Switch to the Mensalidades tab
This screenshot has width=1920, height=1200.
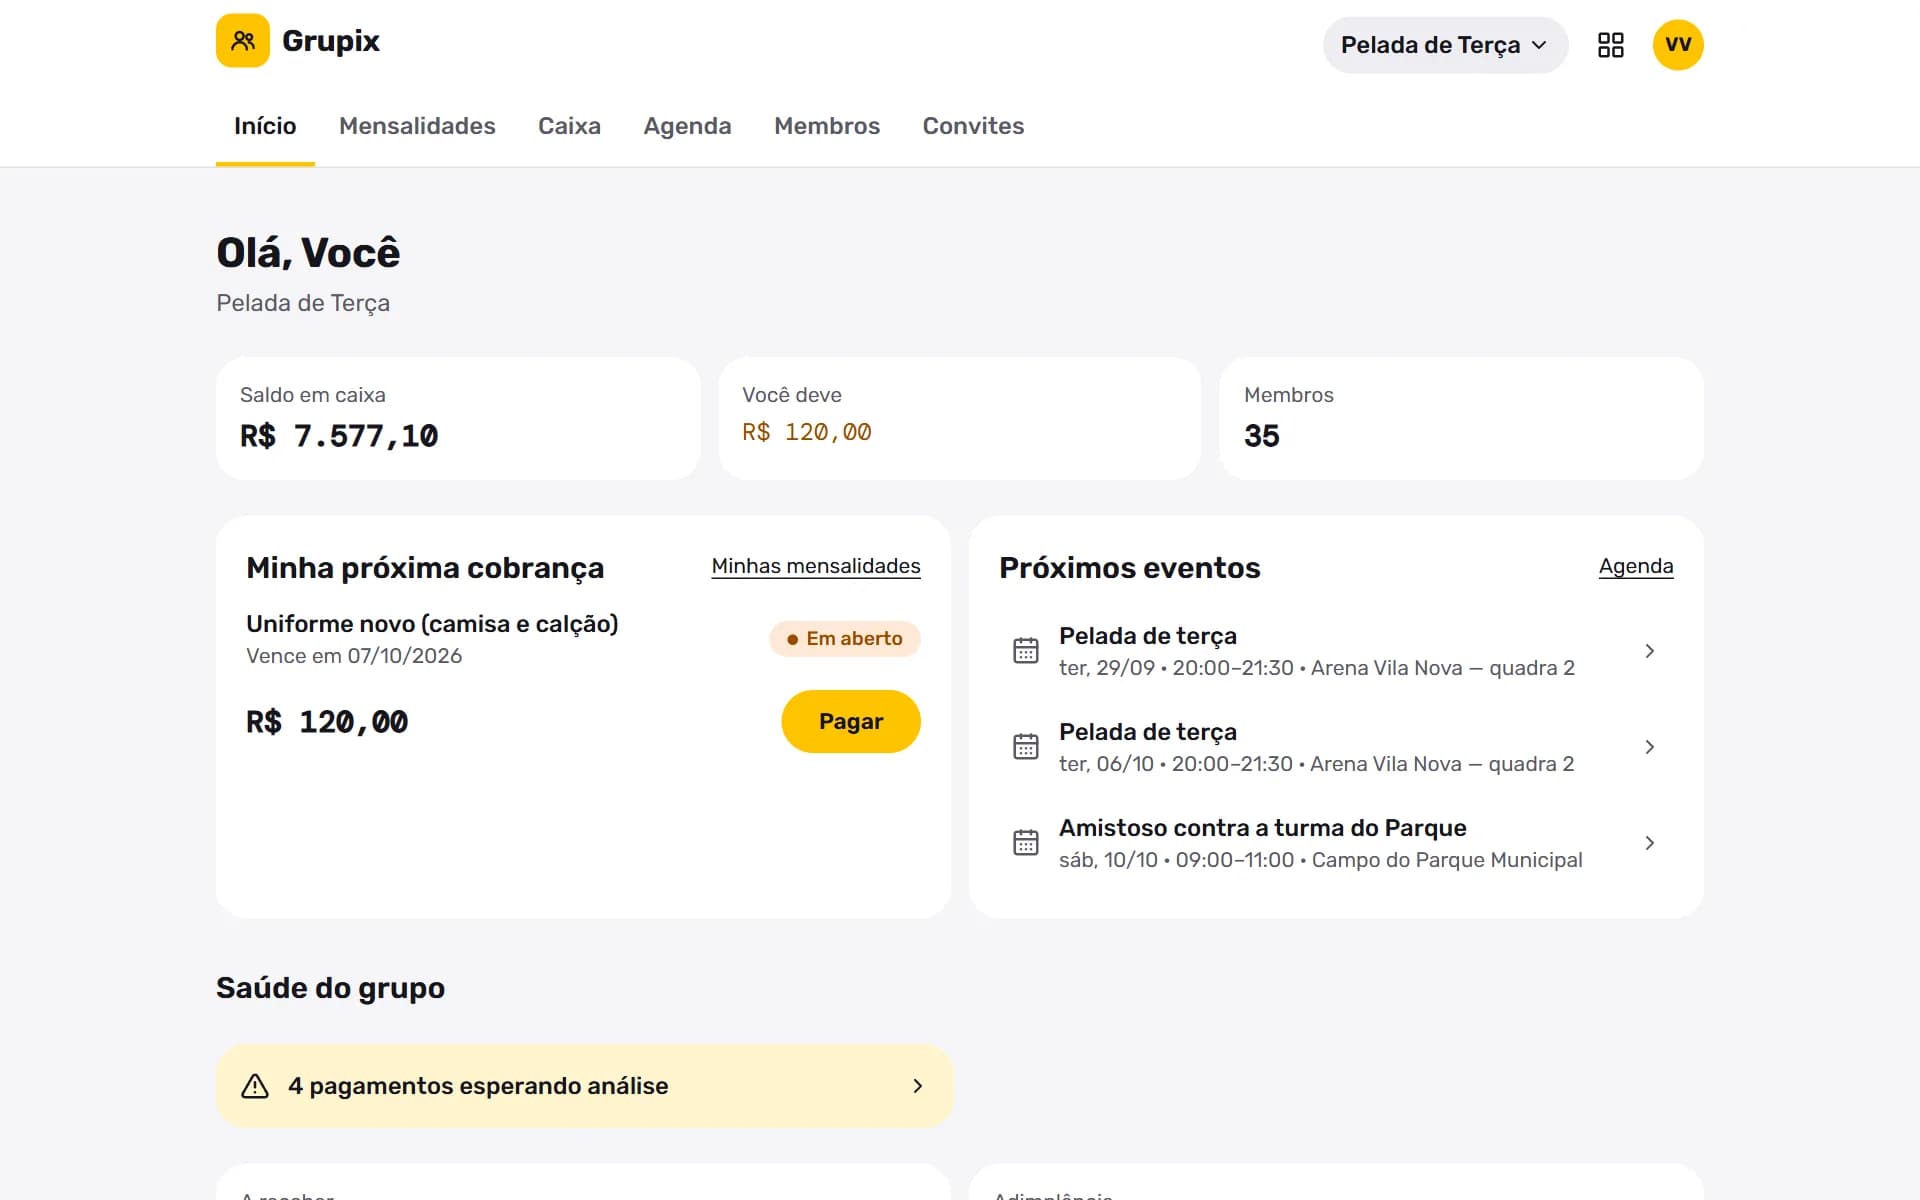click(x=417, y=126)
